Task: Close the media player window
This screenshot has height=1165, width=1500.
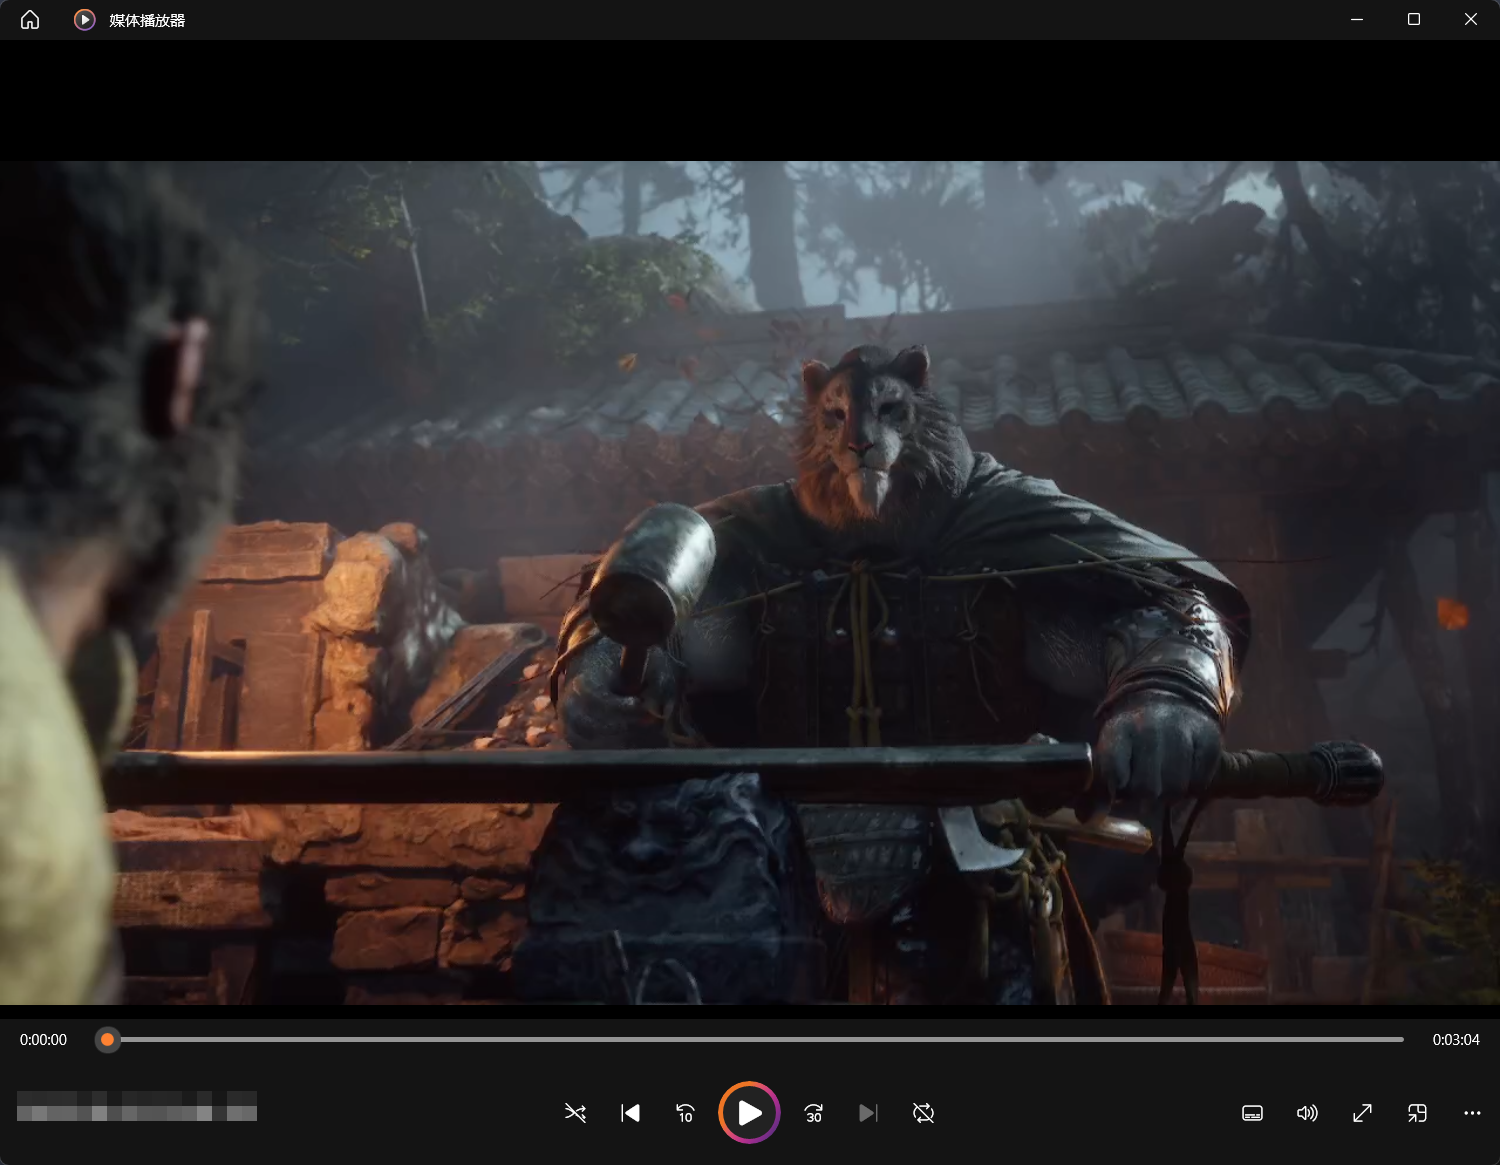Action: tap(1470, 20)
